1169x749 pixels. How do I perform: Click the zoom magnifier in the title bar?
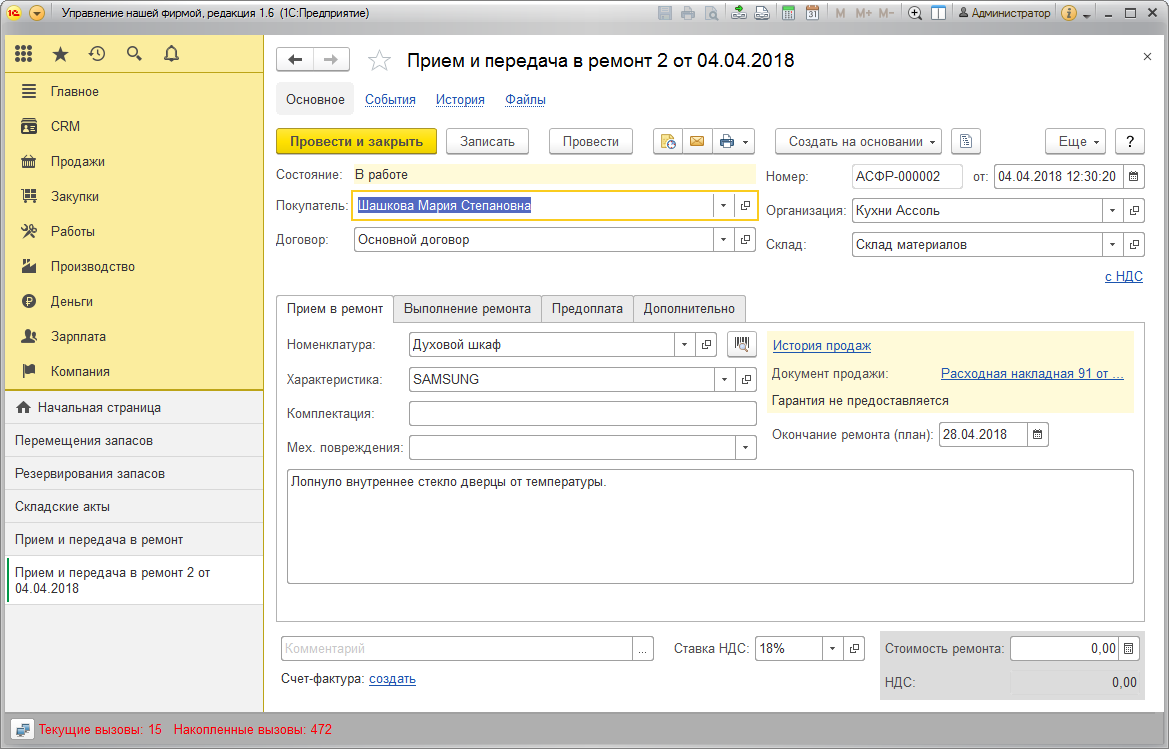(x=915, y=13)
